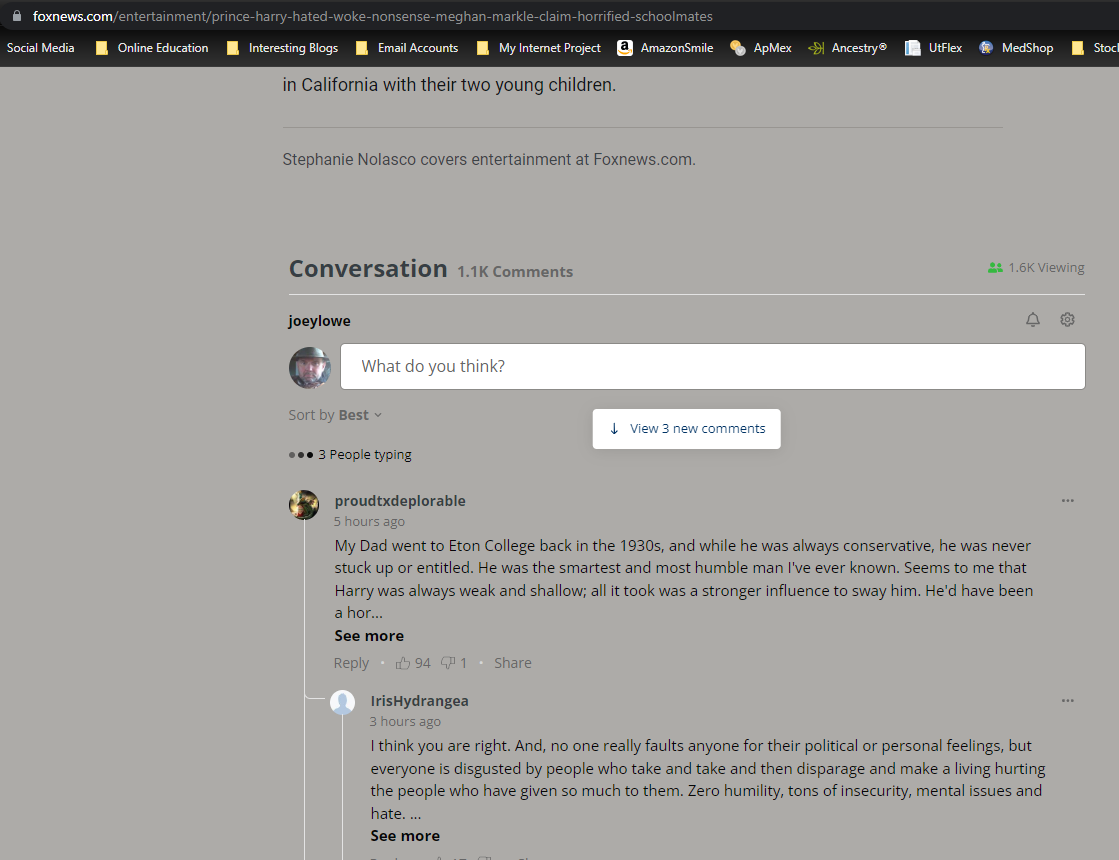Click the What do you think comment box

tap(712, 366)
